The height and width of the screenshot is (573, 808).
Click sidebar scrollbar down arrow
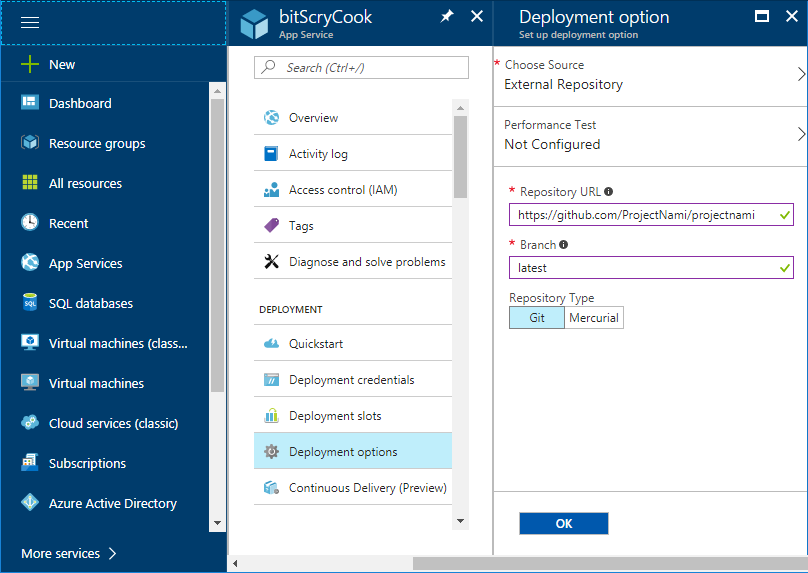217,523
